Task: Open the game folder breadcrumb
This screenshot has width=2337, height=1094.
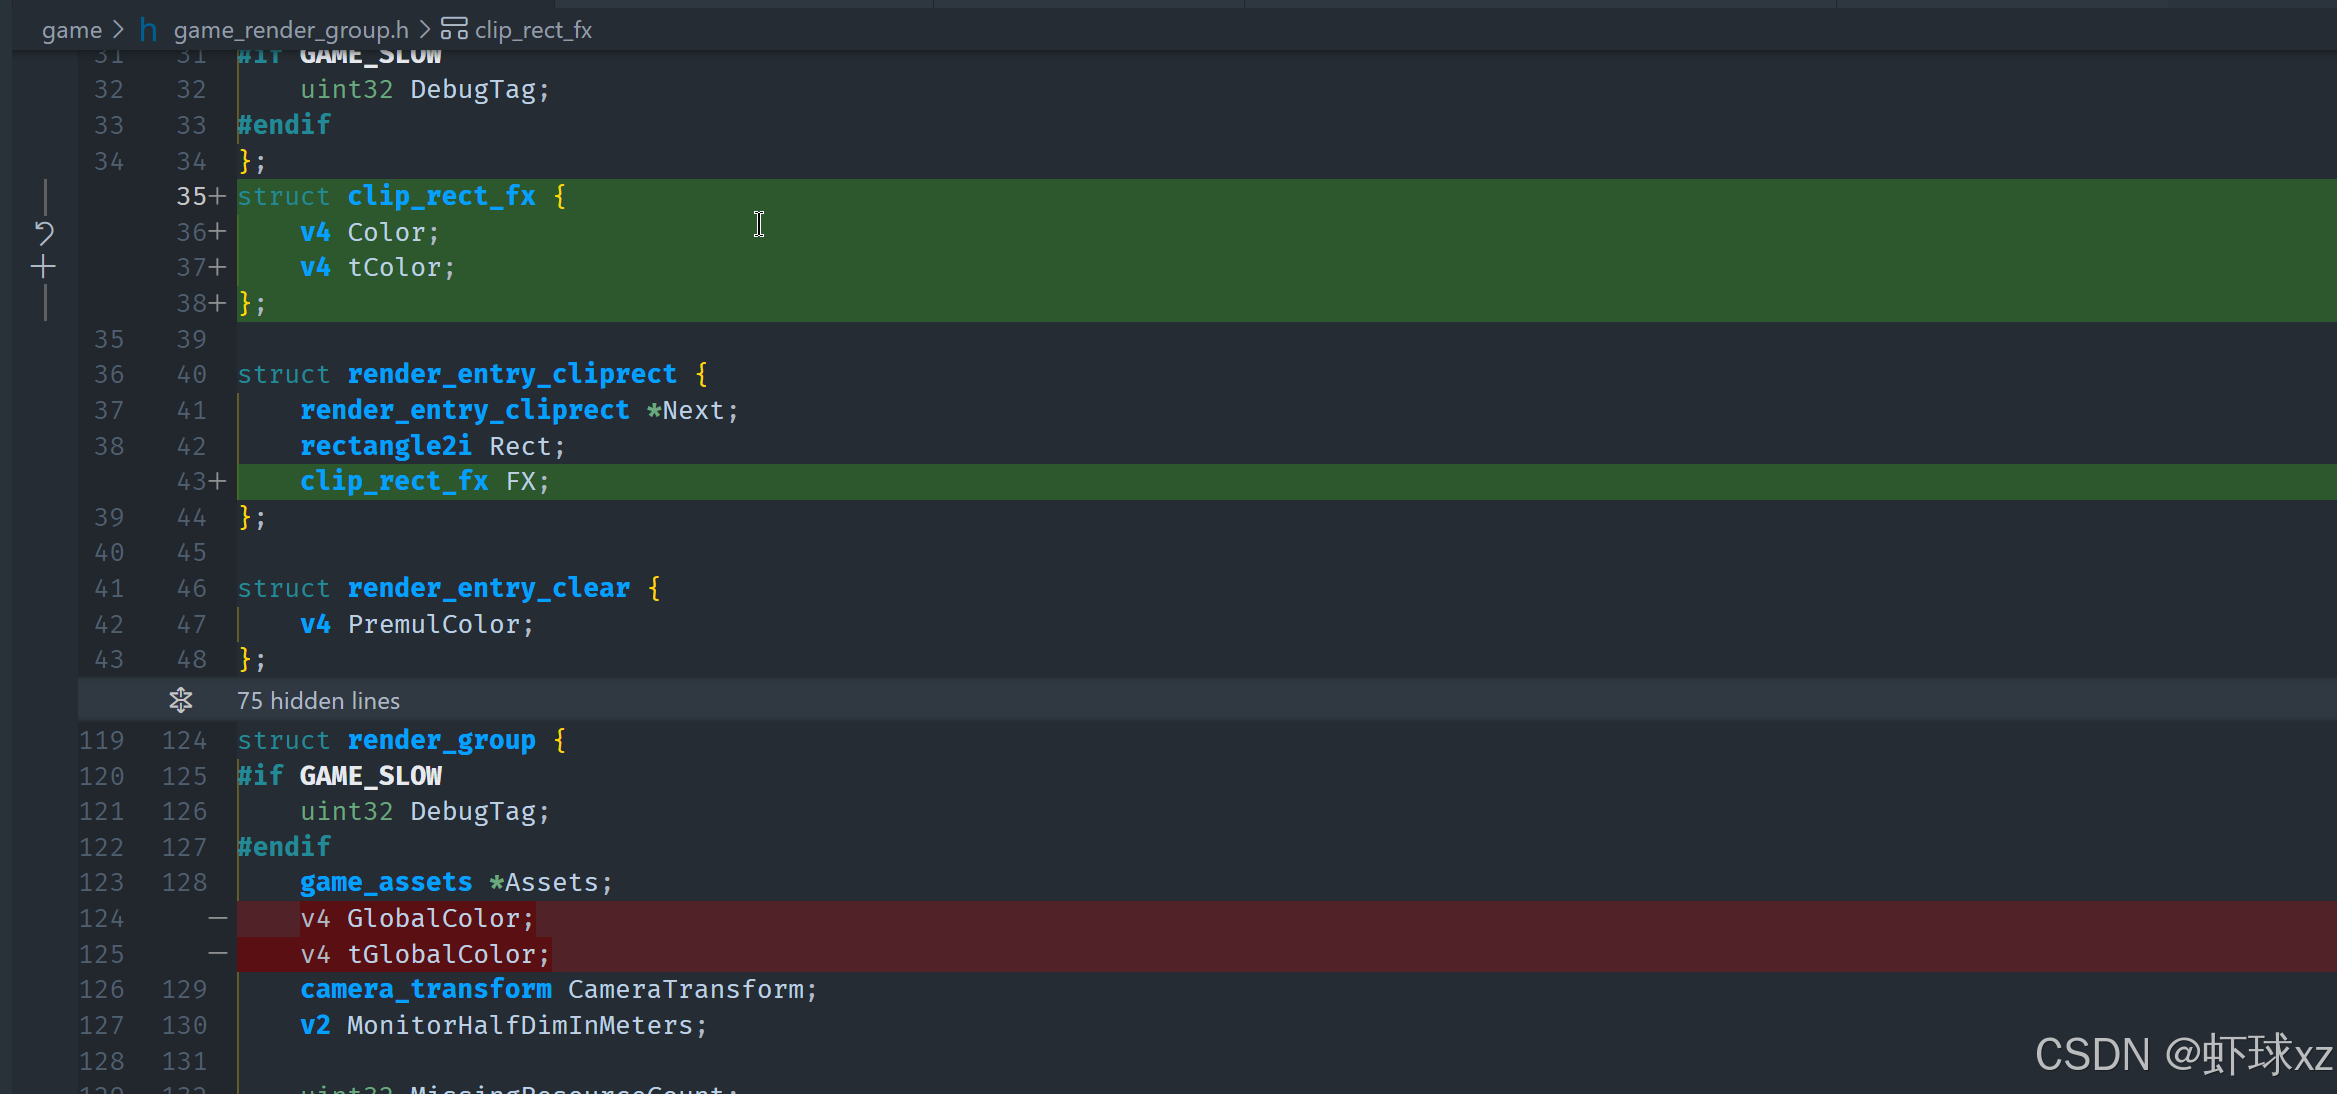Action: coord(72,30)
